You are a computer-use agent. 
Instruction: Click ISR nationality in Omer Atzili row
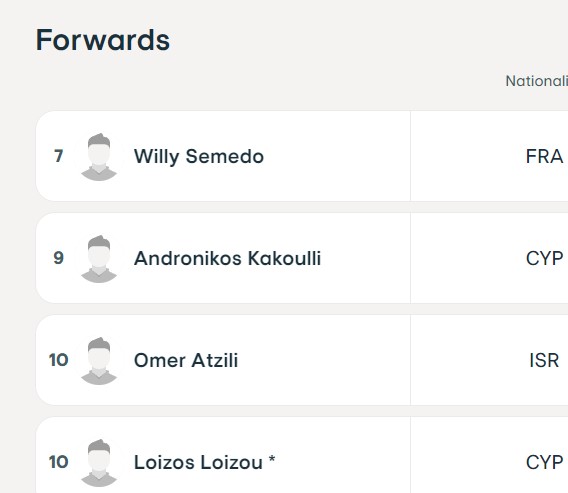(x=544, y=360)
